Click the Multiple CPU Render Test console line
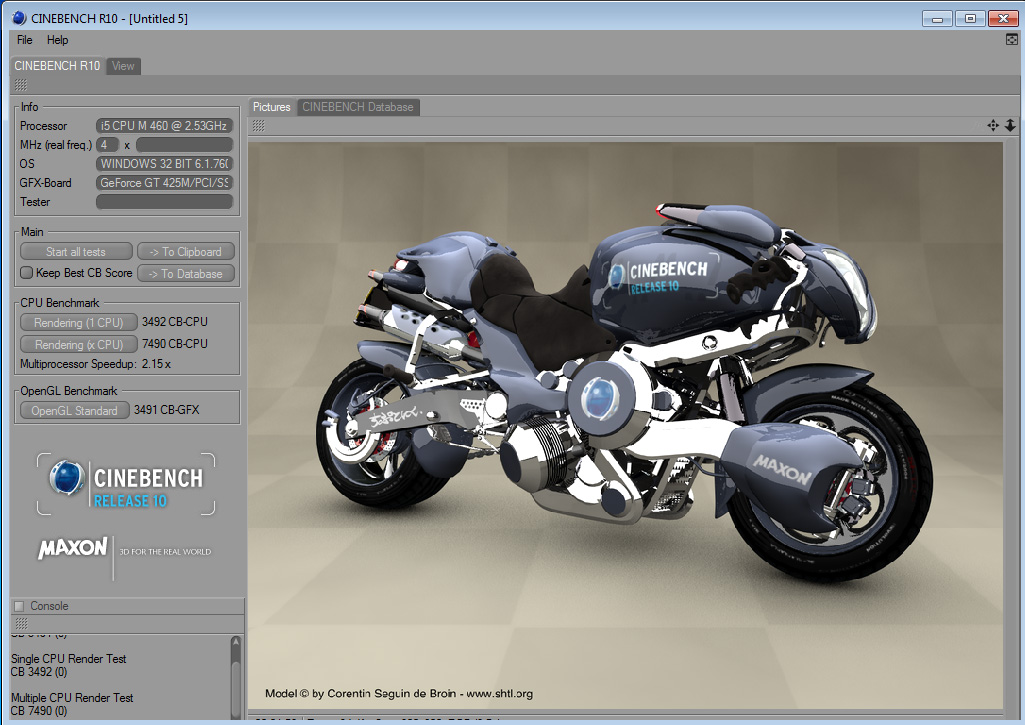The image size is (1025, 725). click(72, 698)
